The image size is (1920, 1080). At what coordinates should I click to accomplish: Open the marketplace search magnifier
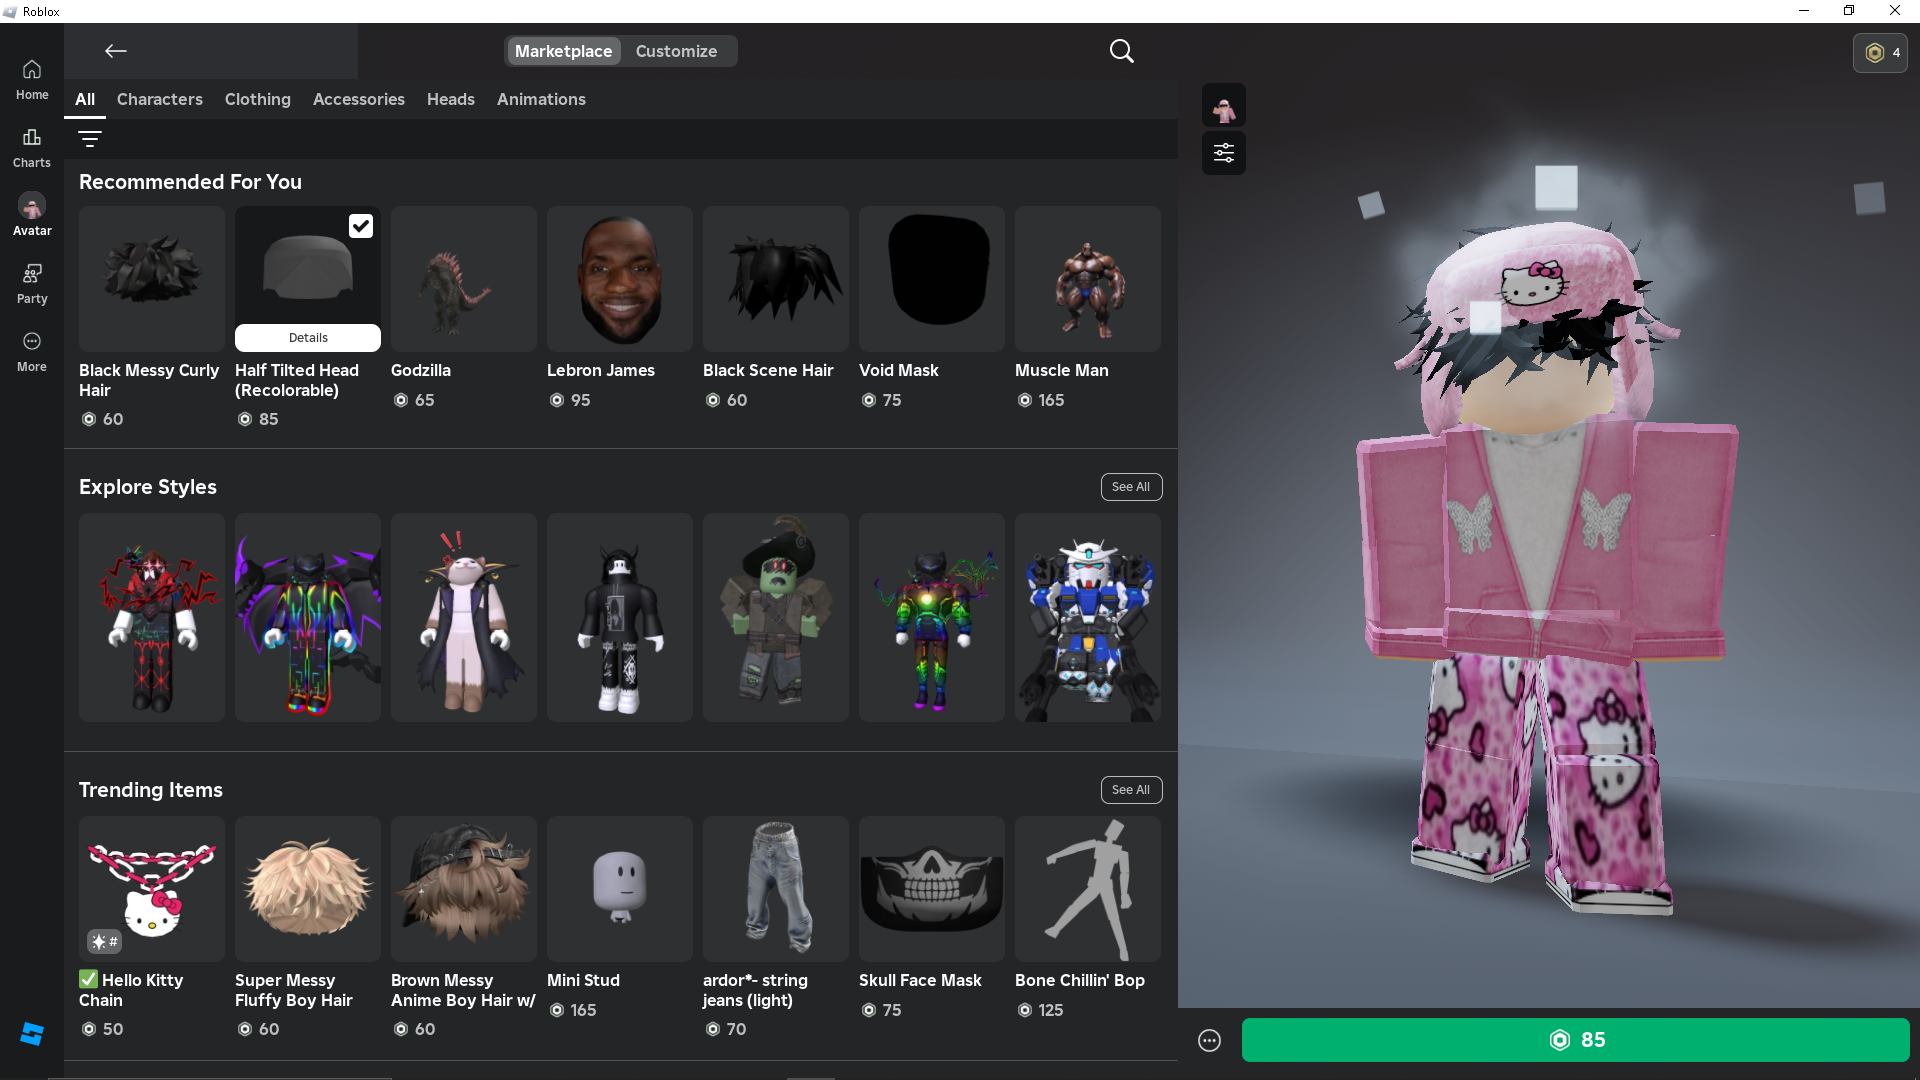1122,51
